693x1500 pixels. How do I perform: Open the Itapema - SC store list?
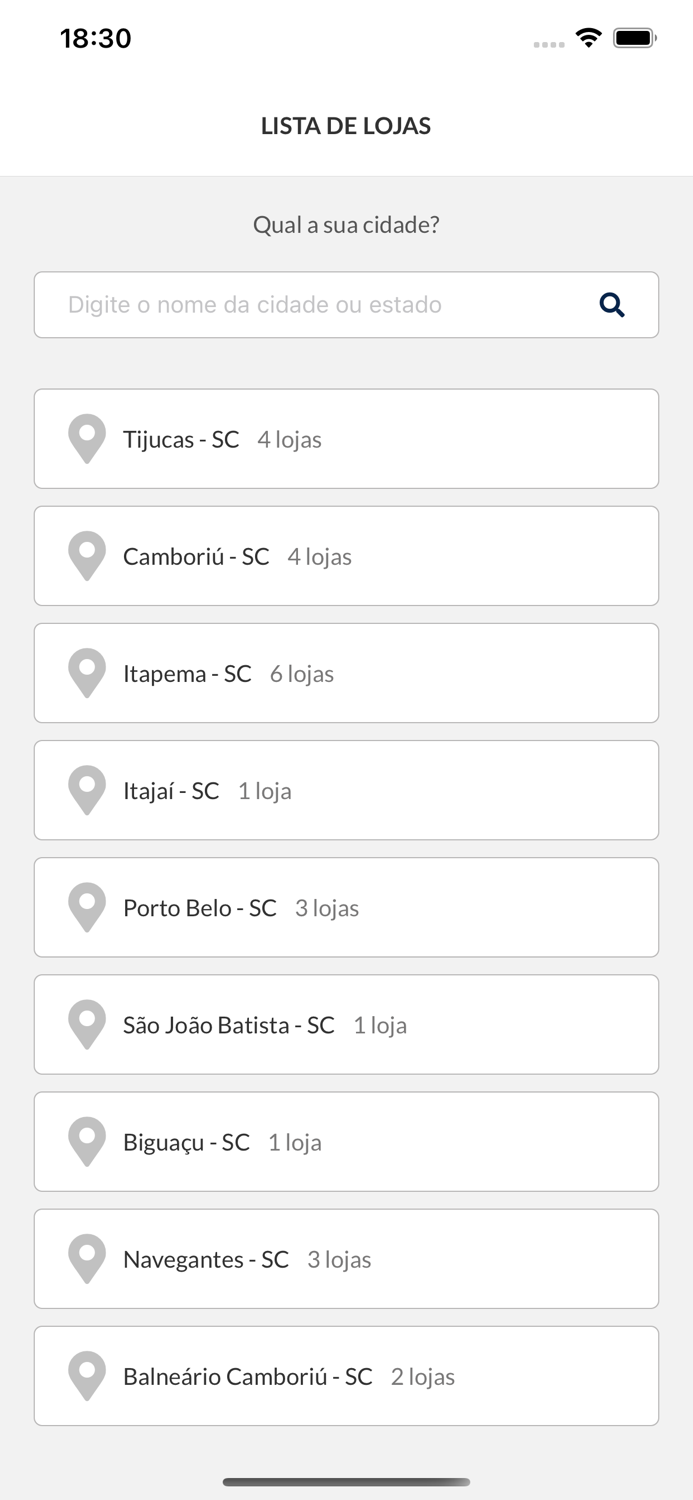click(x=346, y=672)
